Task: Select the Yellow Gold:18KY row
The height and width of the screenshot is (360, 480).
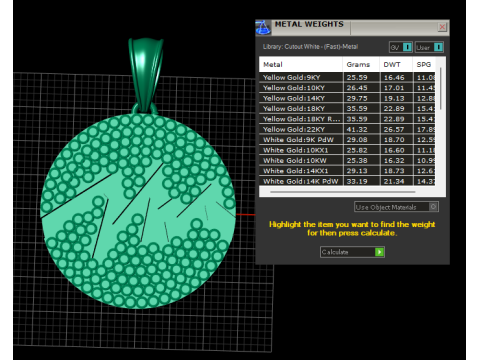Action: [x=347, y=108]
